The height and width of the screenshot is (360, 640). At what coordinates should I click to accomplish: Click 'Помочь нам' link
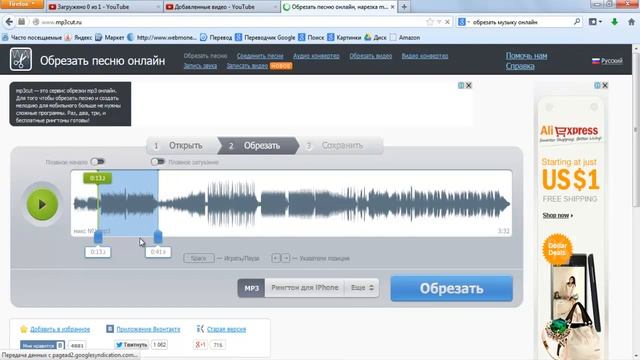[526, 56]
